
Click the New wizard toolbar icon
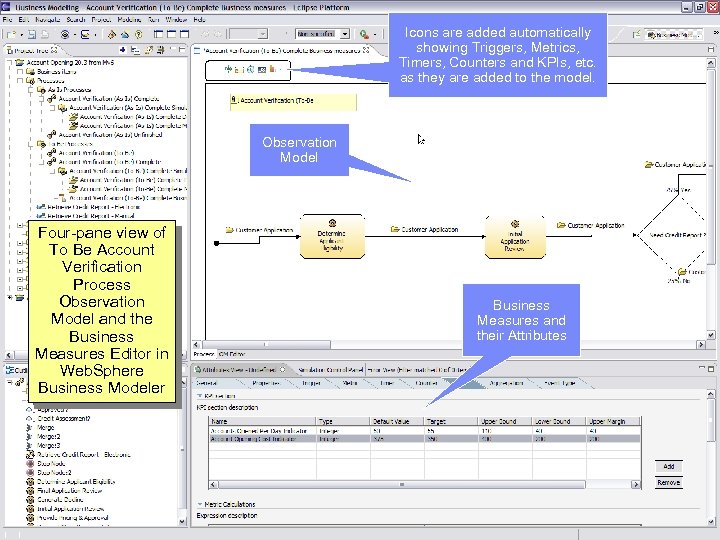(x=11, y=34)
